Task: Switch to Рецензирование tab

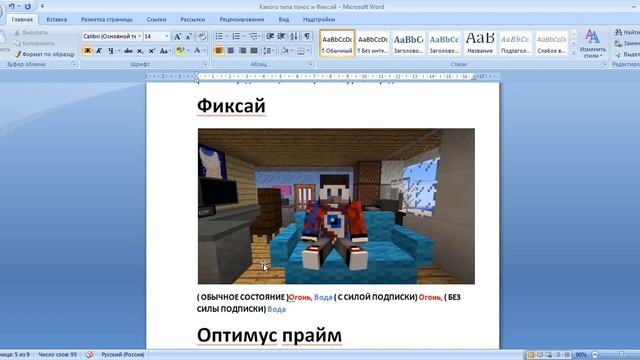Action: tap(242, 19)
